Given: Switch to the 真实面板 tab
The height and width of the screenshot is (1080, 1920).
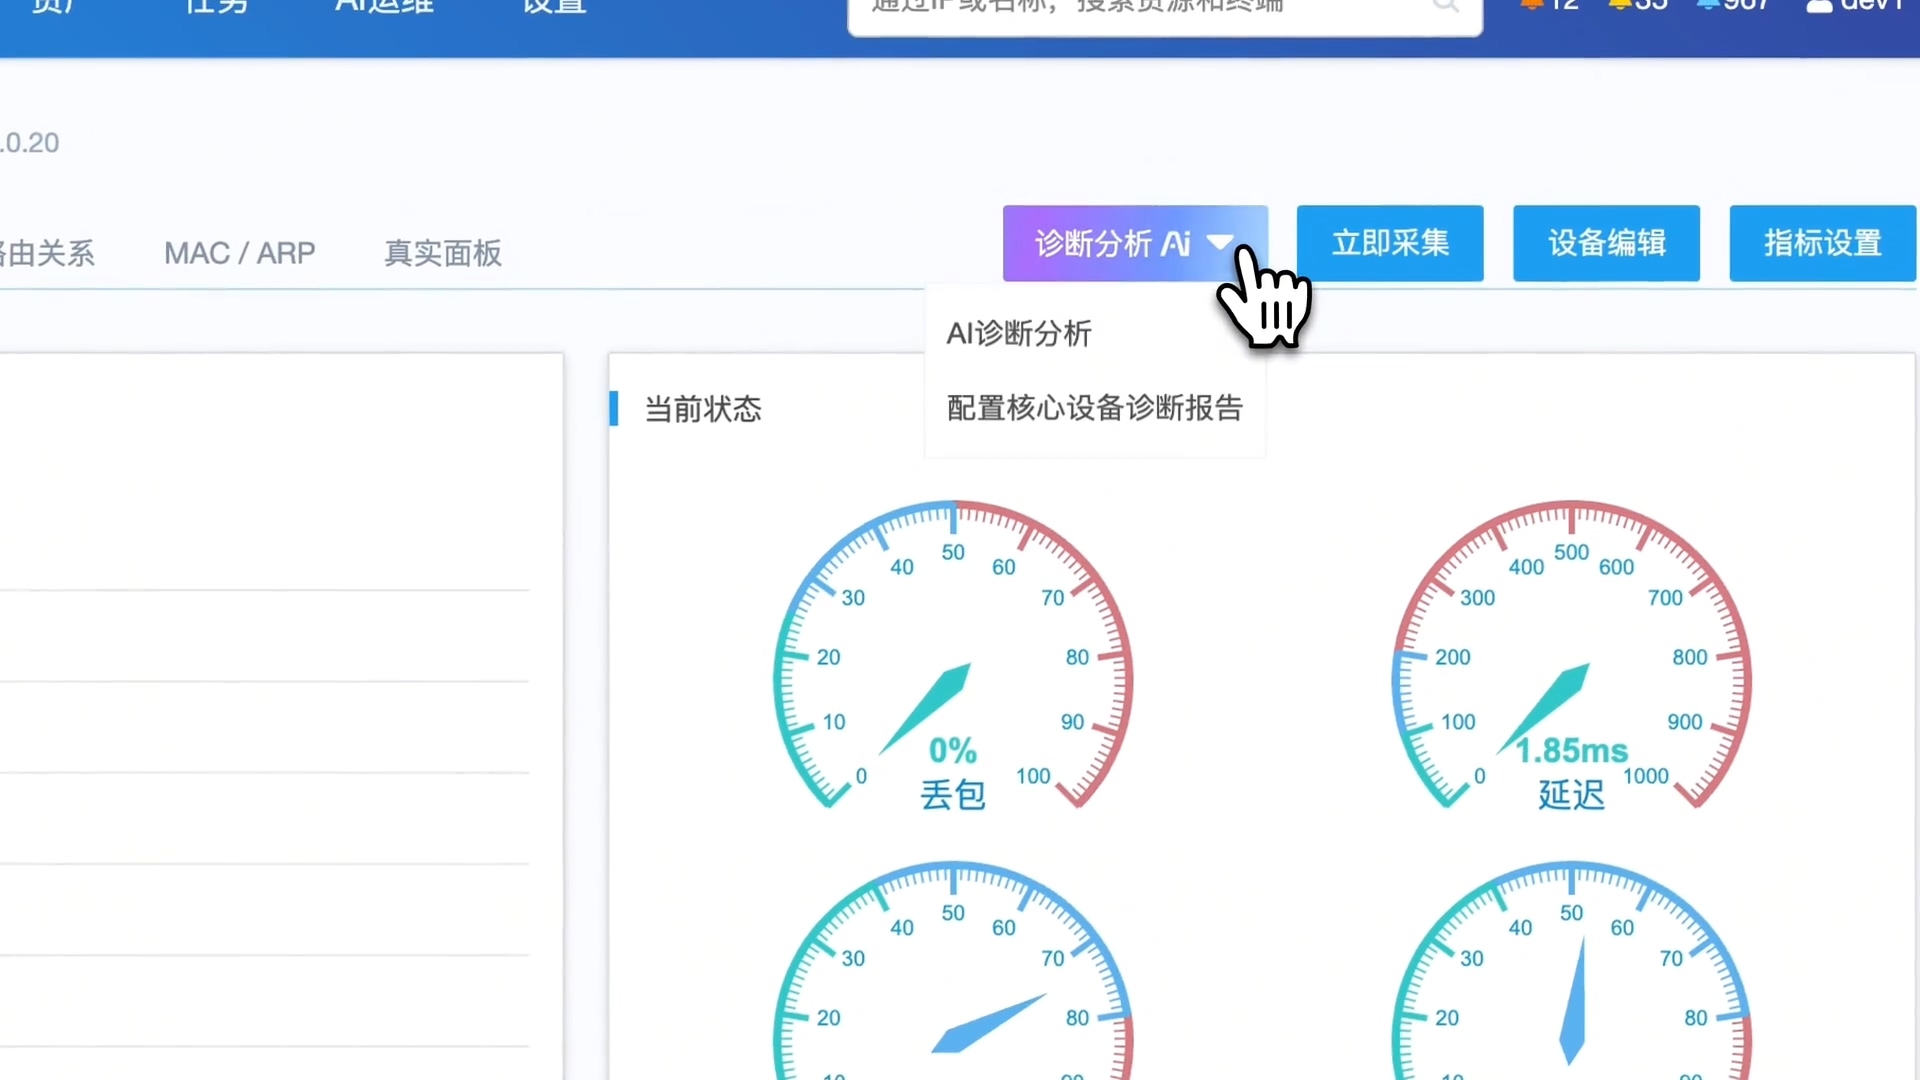Looking at the screenshot, I should coord(442,253).
